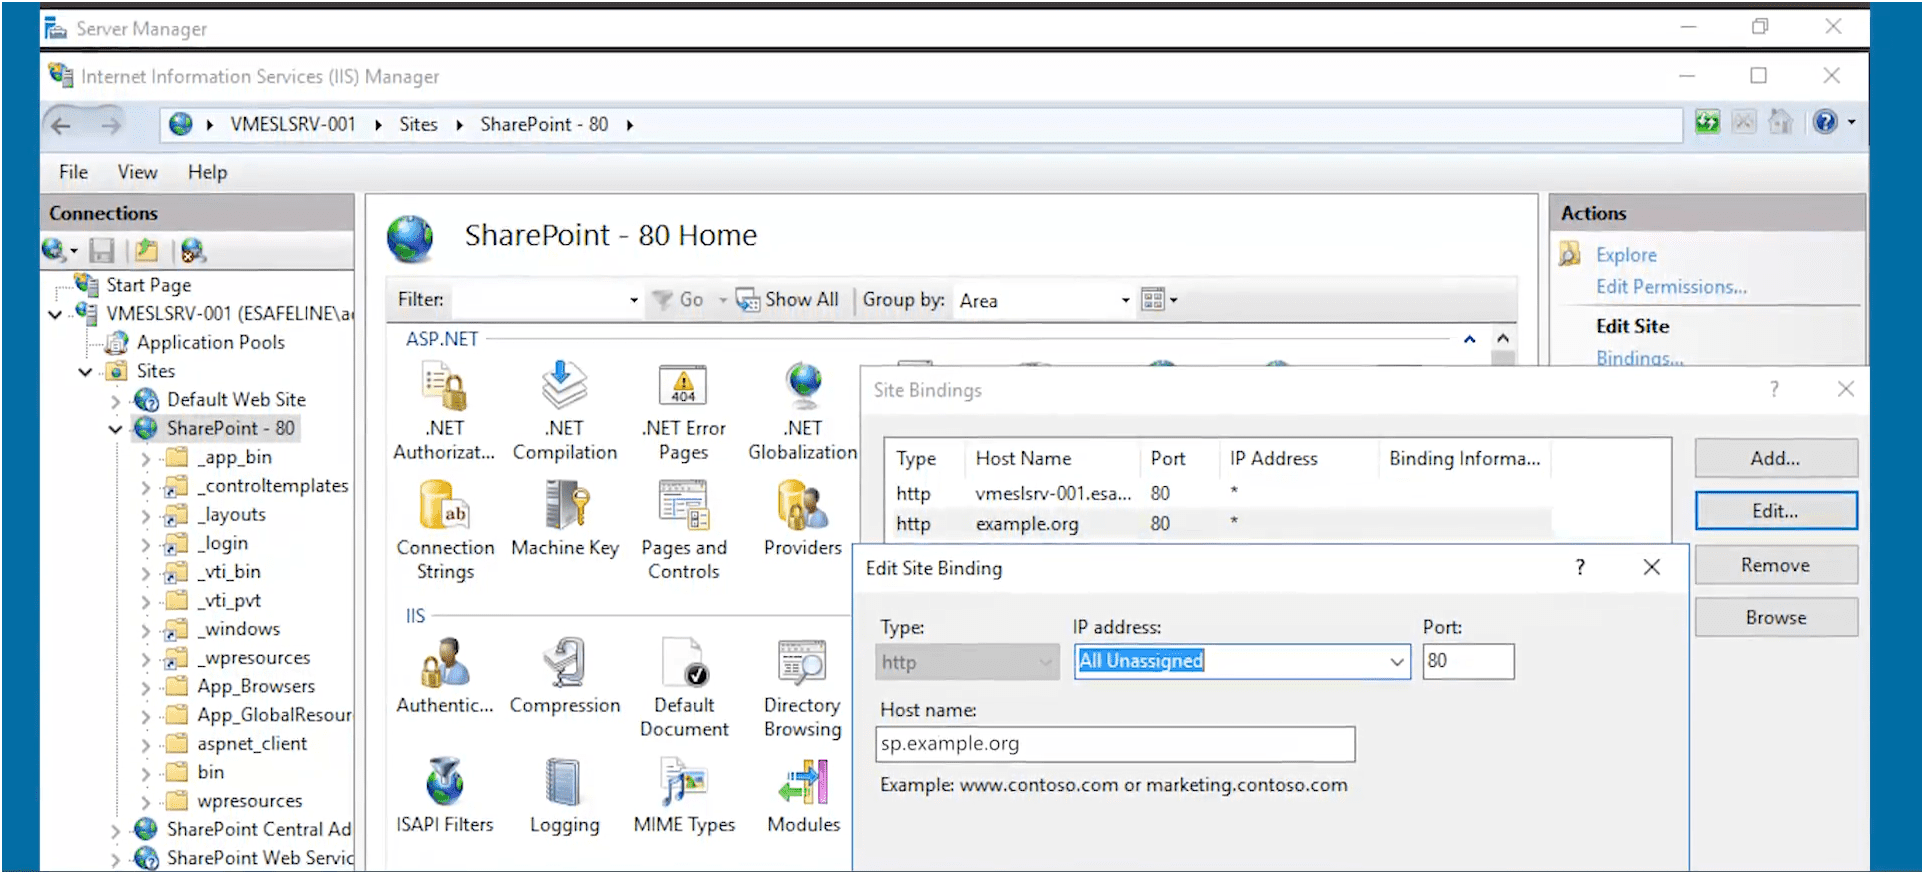
Task: Select the aspnet_client folder
Action: (x=252, y=744)
